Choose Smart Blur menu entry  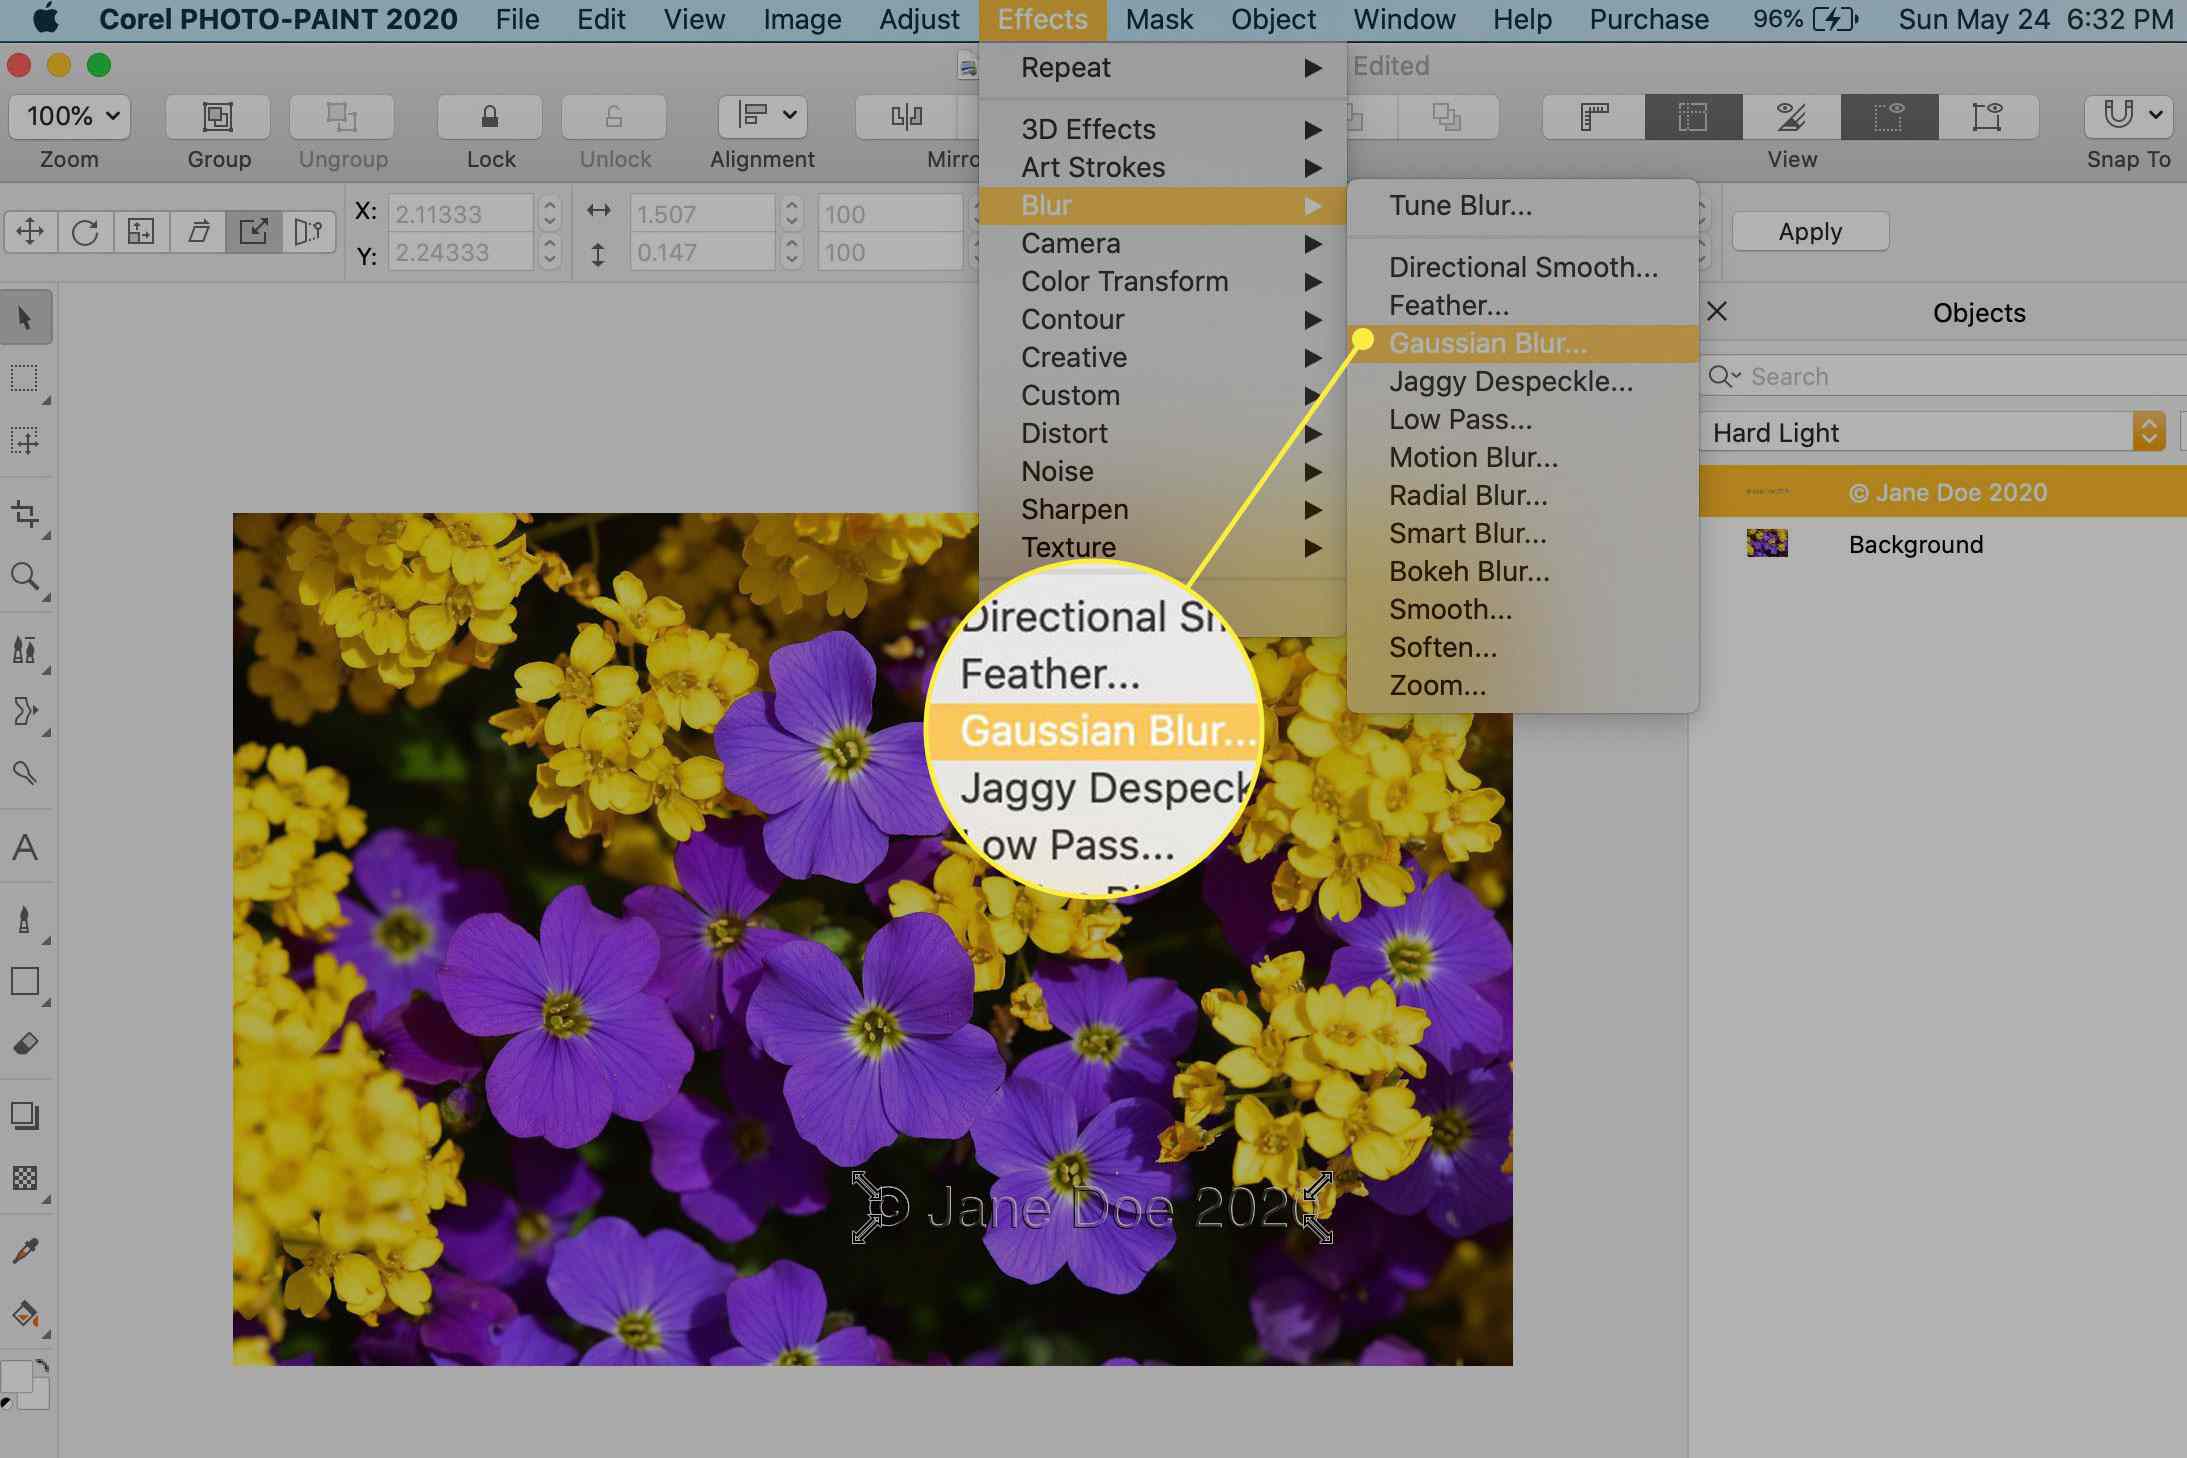coord(1523,533)
